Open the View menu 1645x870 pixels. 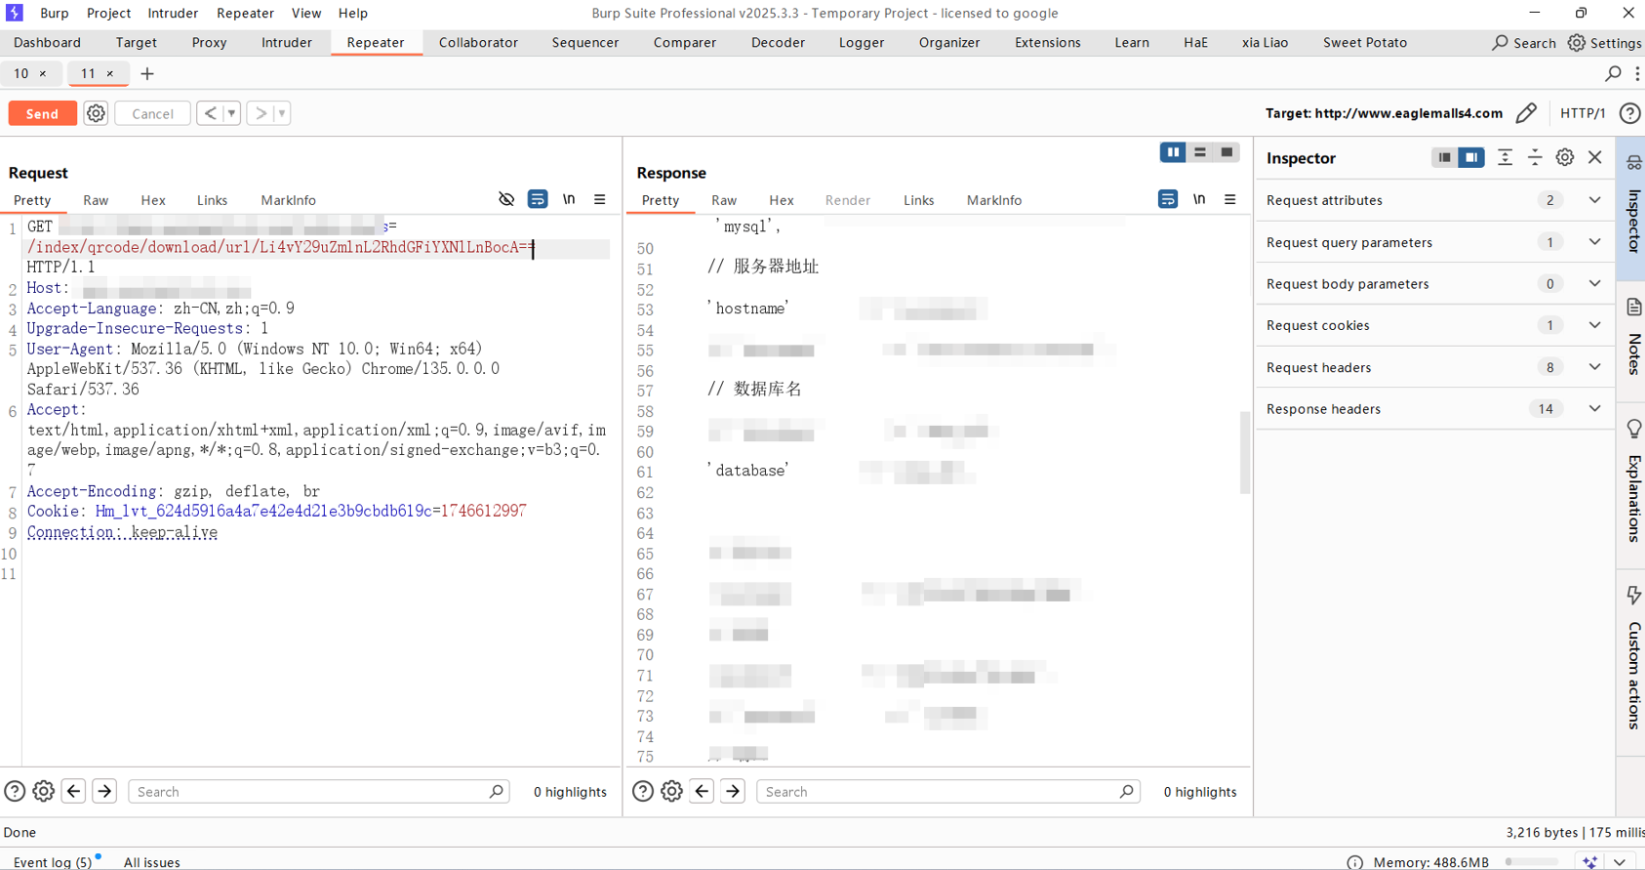[306, 13]
